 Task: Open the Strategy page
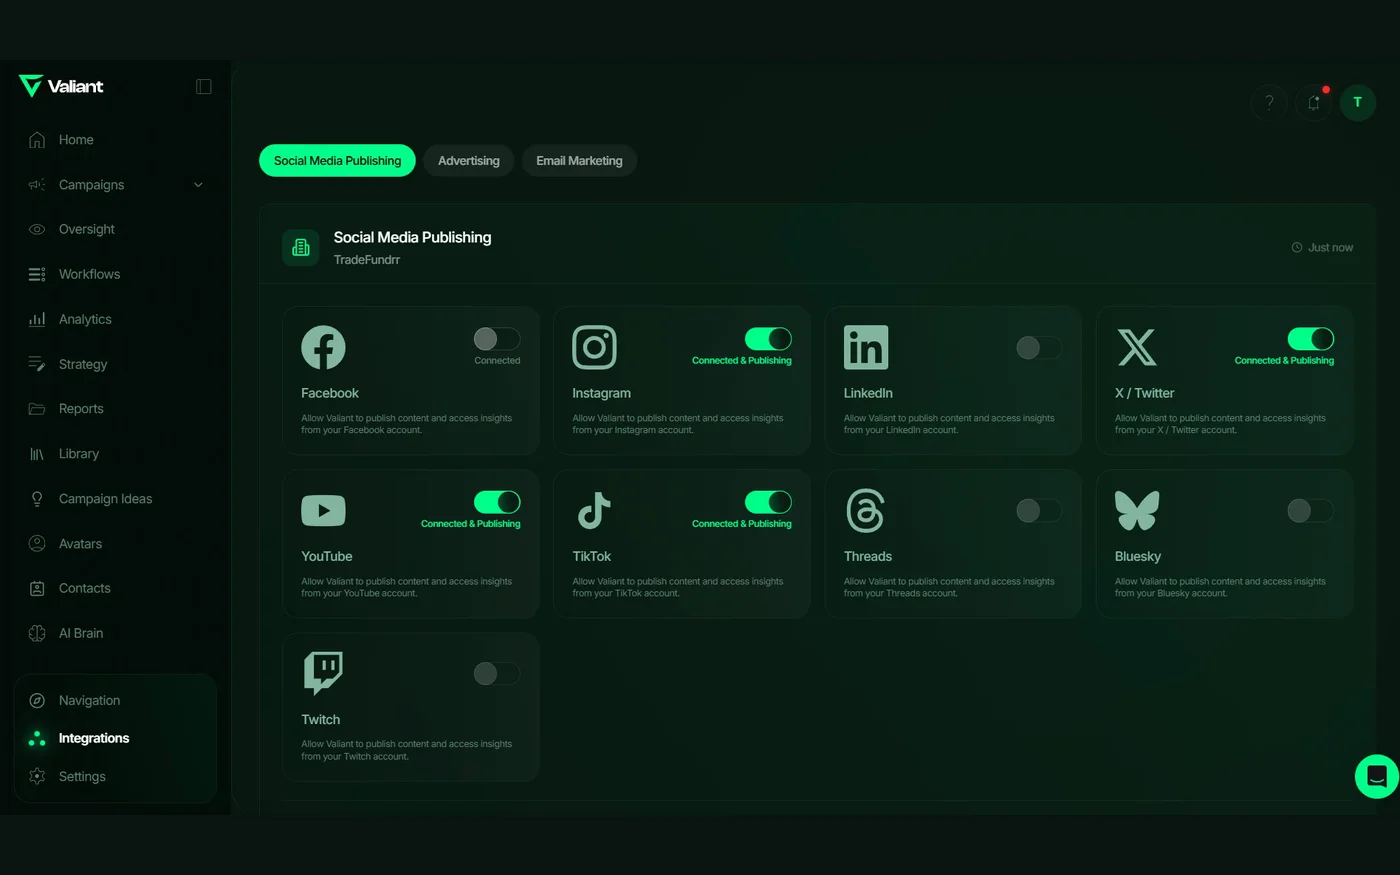click(x=83, y=364)
